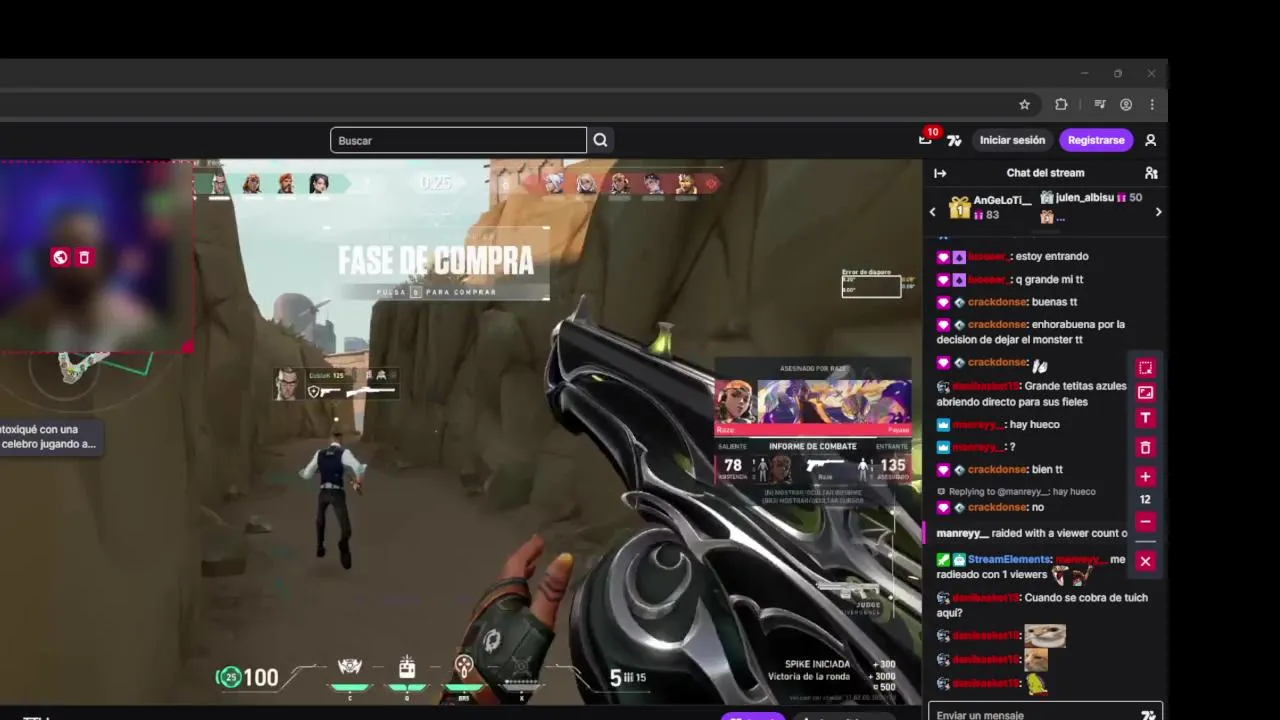Viewport: 1280px width, 720px height.
Task: Open the browser profile avatar icon
Action: 1126,104
